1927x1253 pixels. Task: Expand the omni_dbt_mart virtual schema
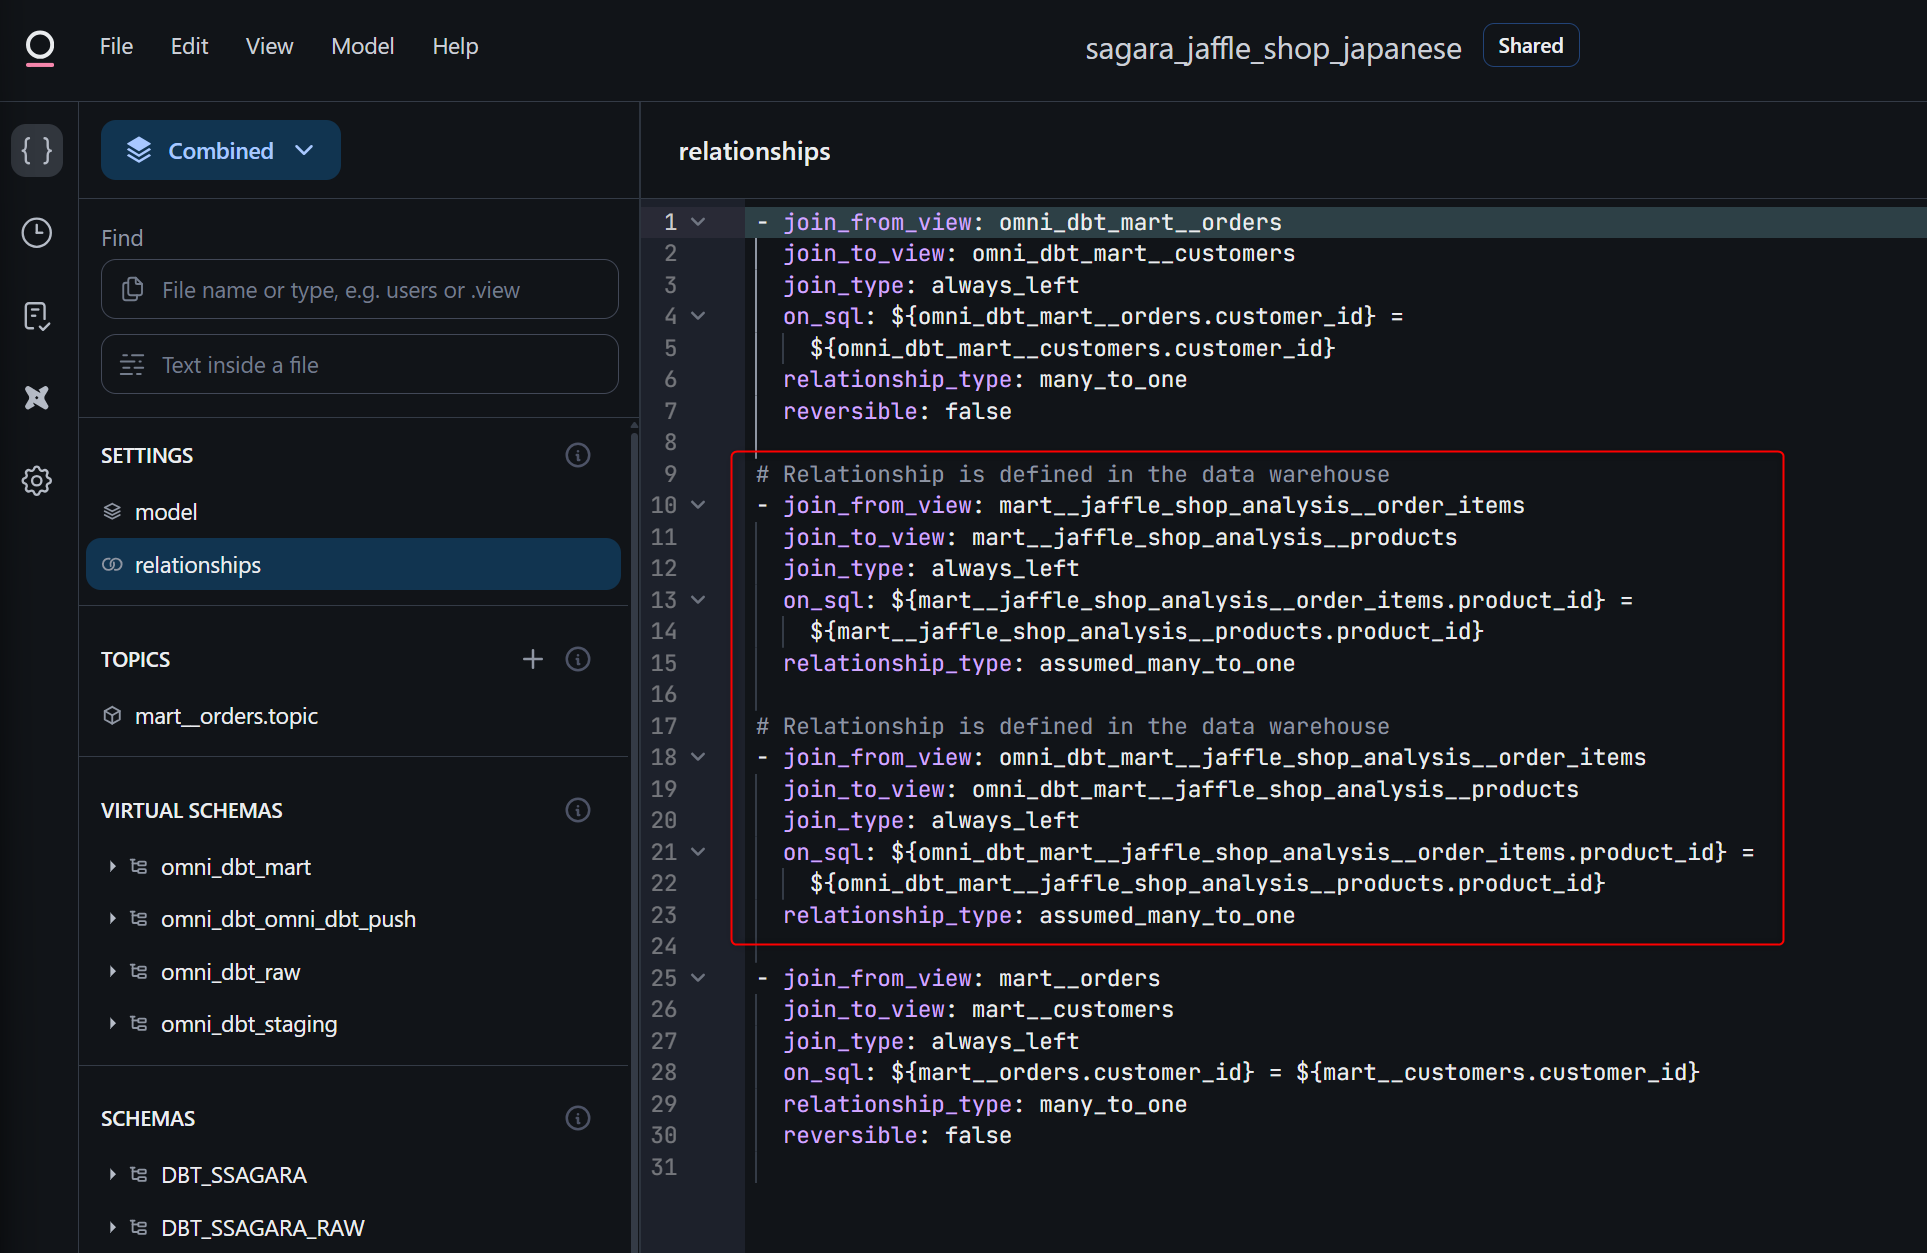tap(112, 867)
